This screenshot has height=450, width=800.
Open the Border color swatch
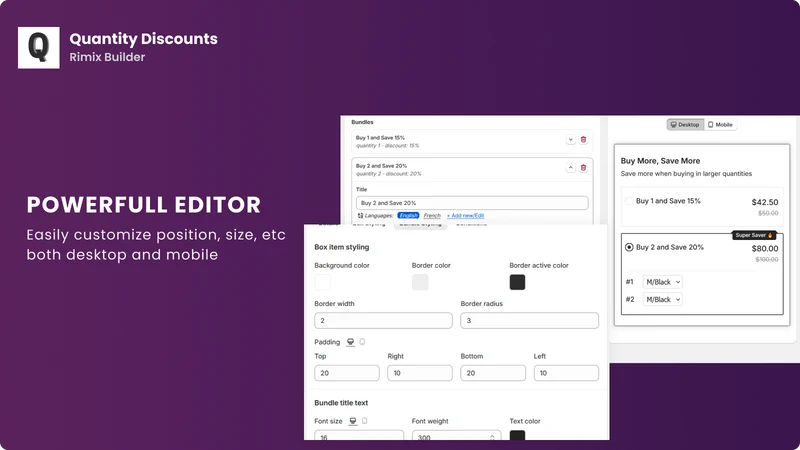pos(420,282)
